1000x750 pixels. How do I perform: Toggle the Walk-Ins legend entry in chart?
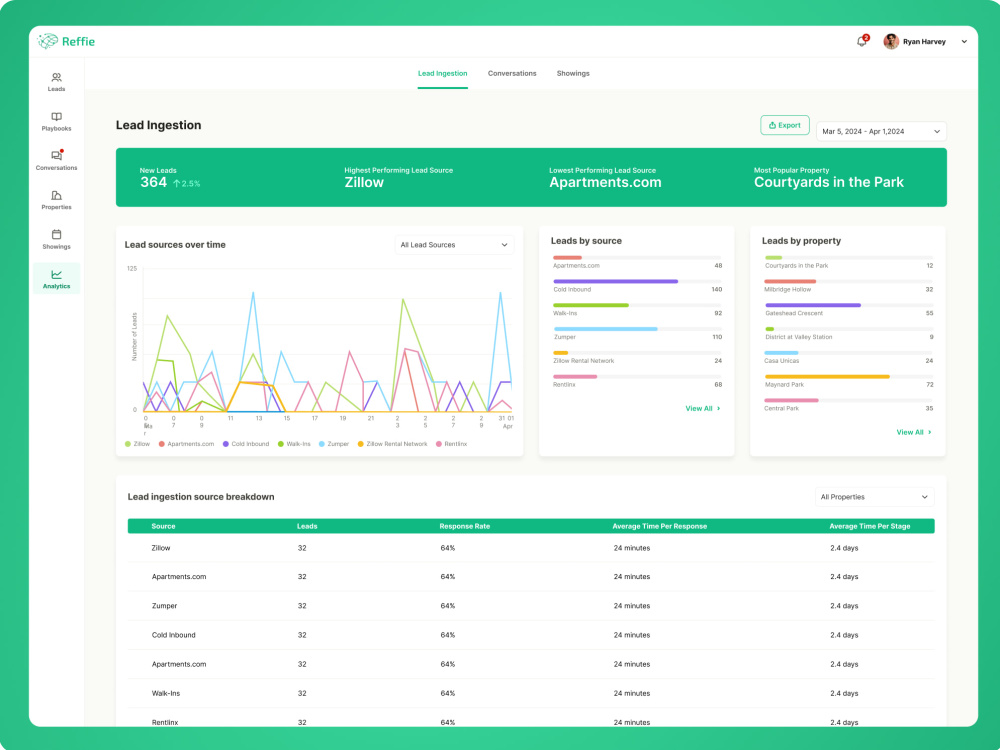(x=294, y=444)
